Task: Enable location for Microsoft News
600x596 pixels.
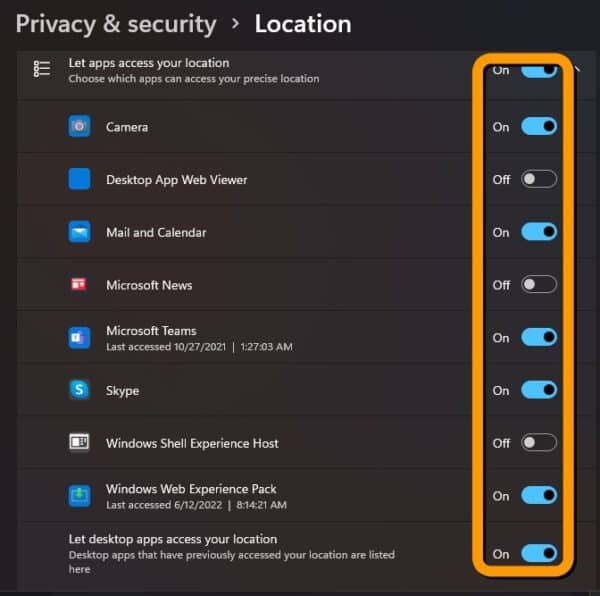Action: 539,285
